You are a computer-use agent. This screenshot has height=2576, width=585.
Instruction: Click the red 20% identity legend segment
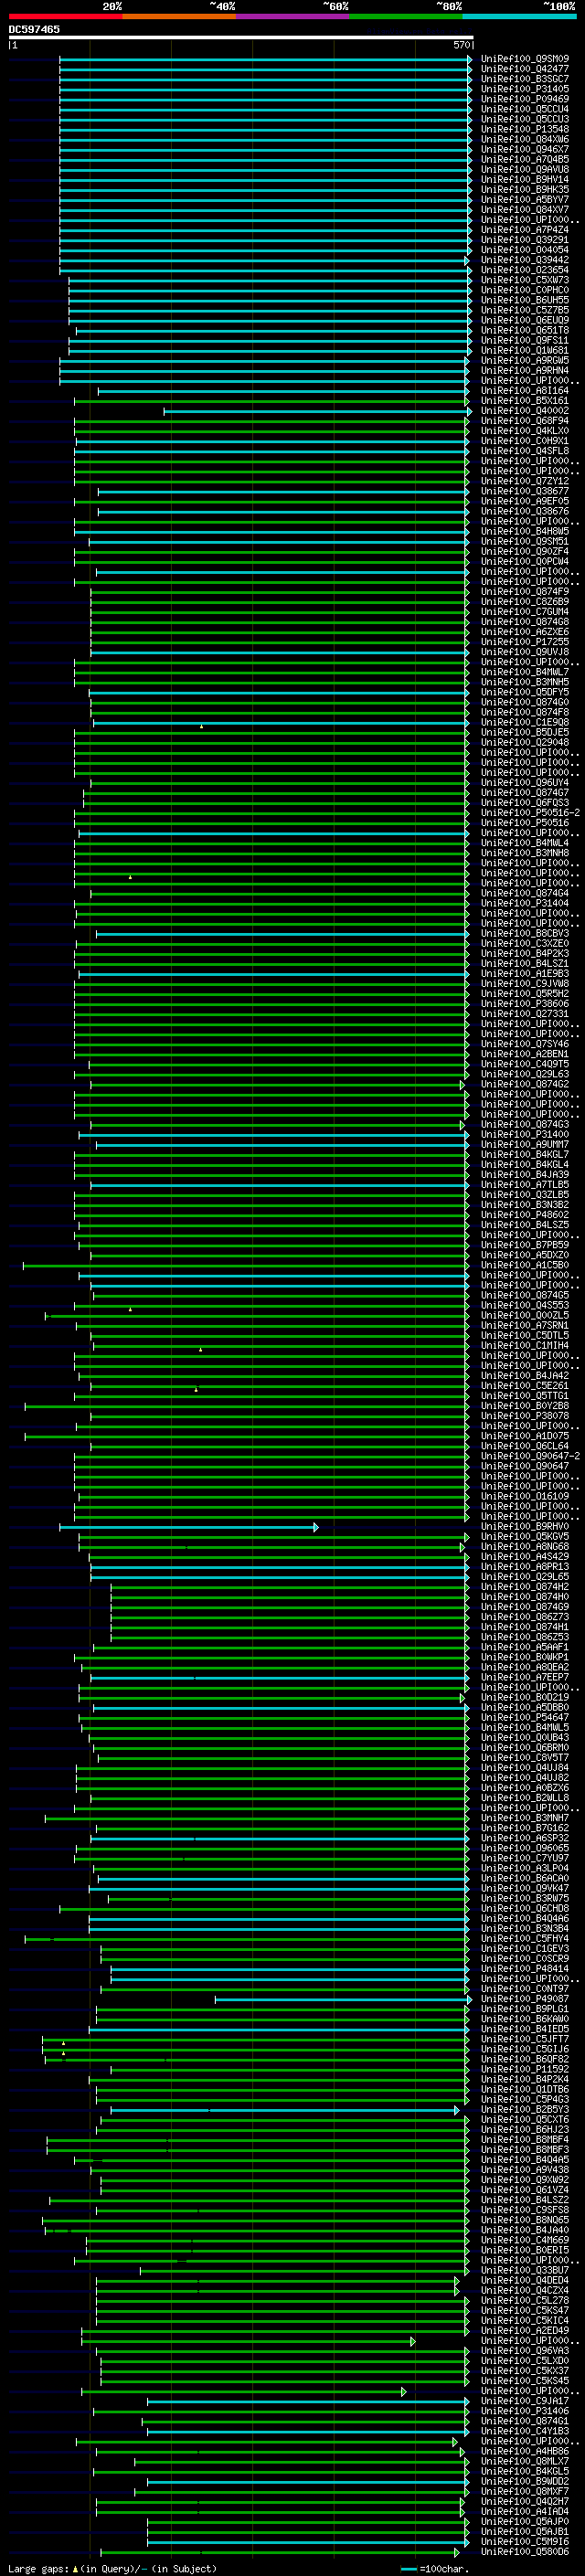pos(65,16)
